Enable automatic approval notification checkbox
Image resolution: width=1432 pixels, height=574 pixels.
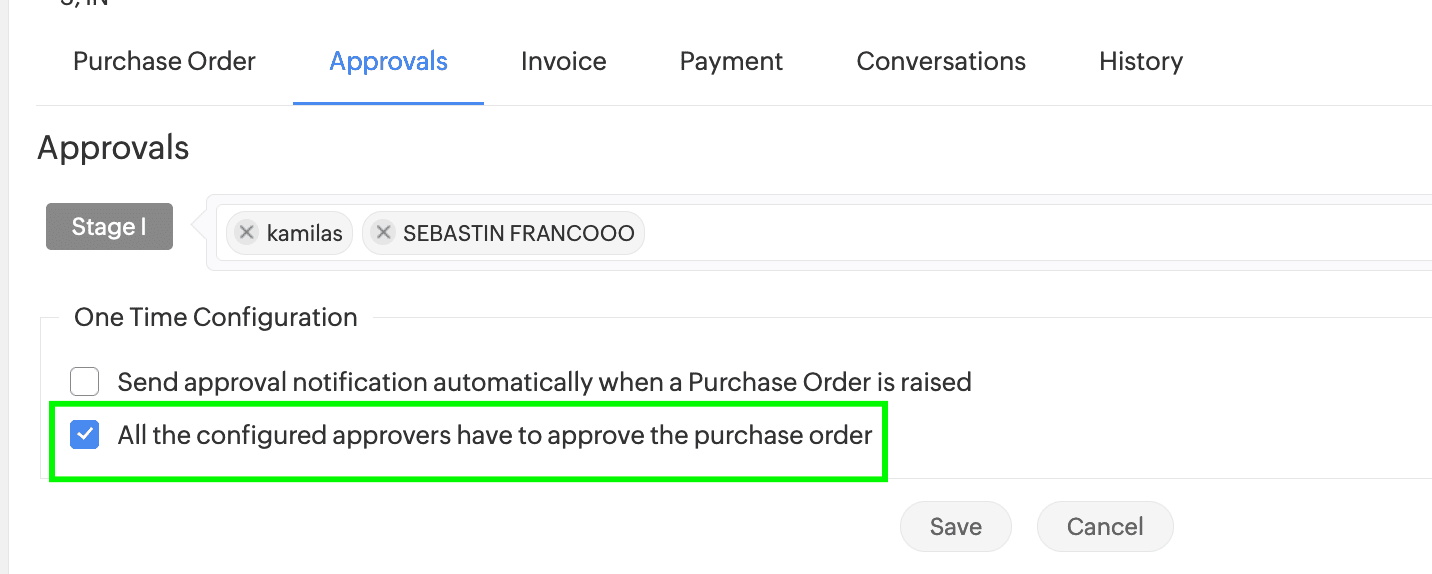point(85,382)
